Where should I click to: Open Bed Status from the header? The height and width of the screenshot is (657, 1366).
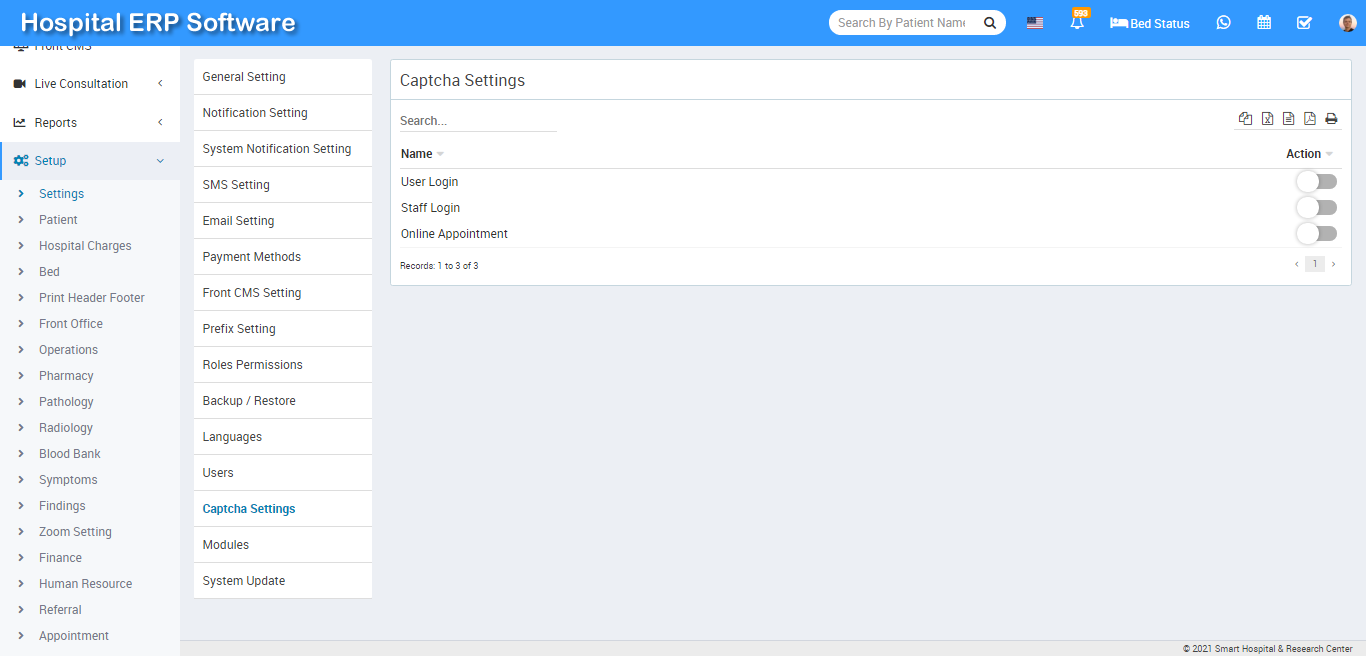click(1150, 23)
